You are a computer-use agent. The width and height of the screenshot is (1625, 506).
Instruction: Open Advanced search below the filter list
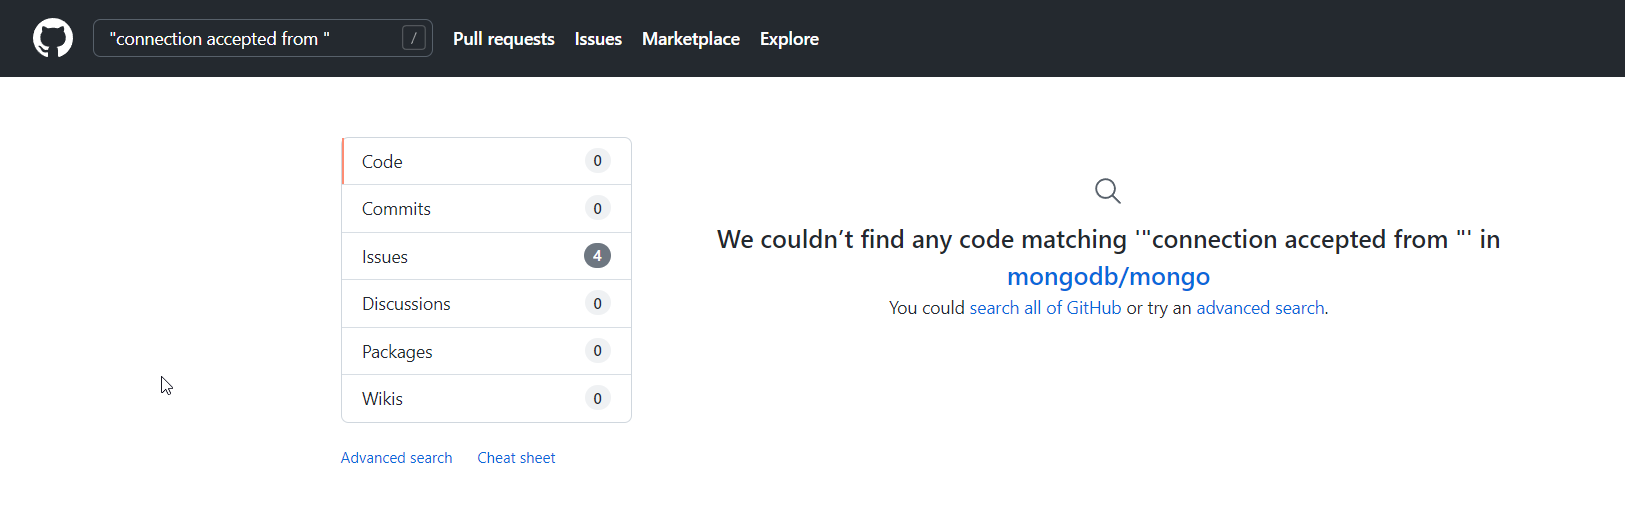396,458
